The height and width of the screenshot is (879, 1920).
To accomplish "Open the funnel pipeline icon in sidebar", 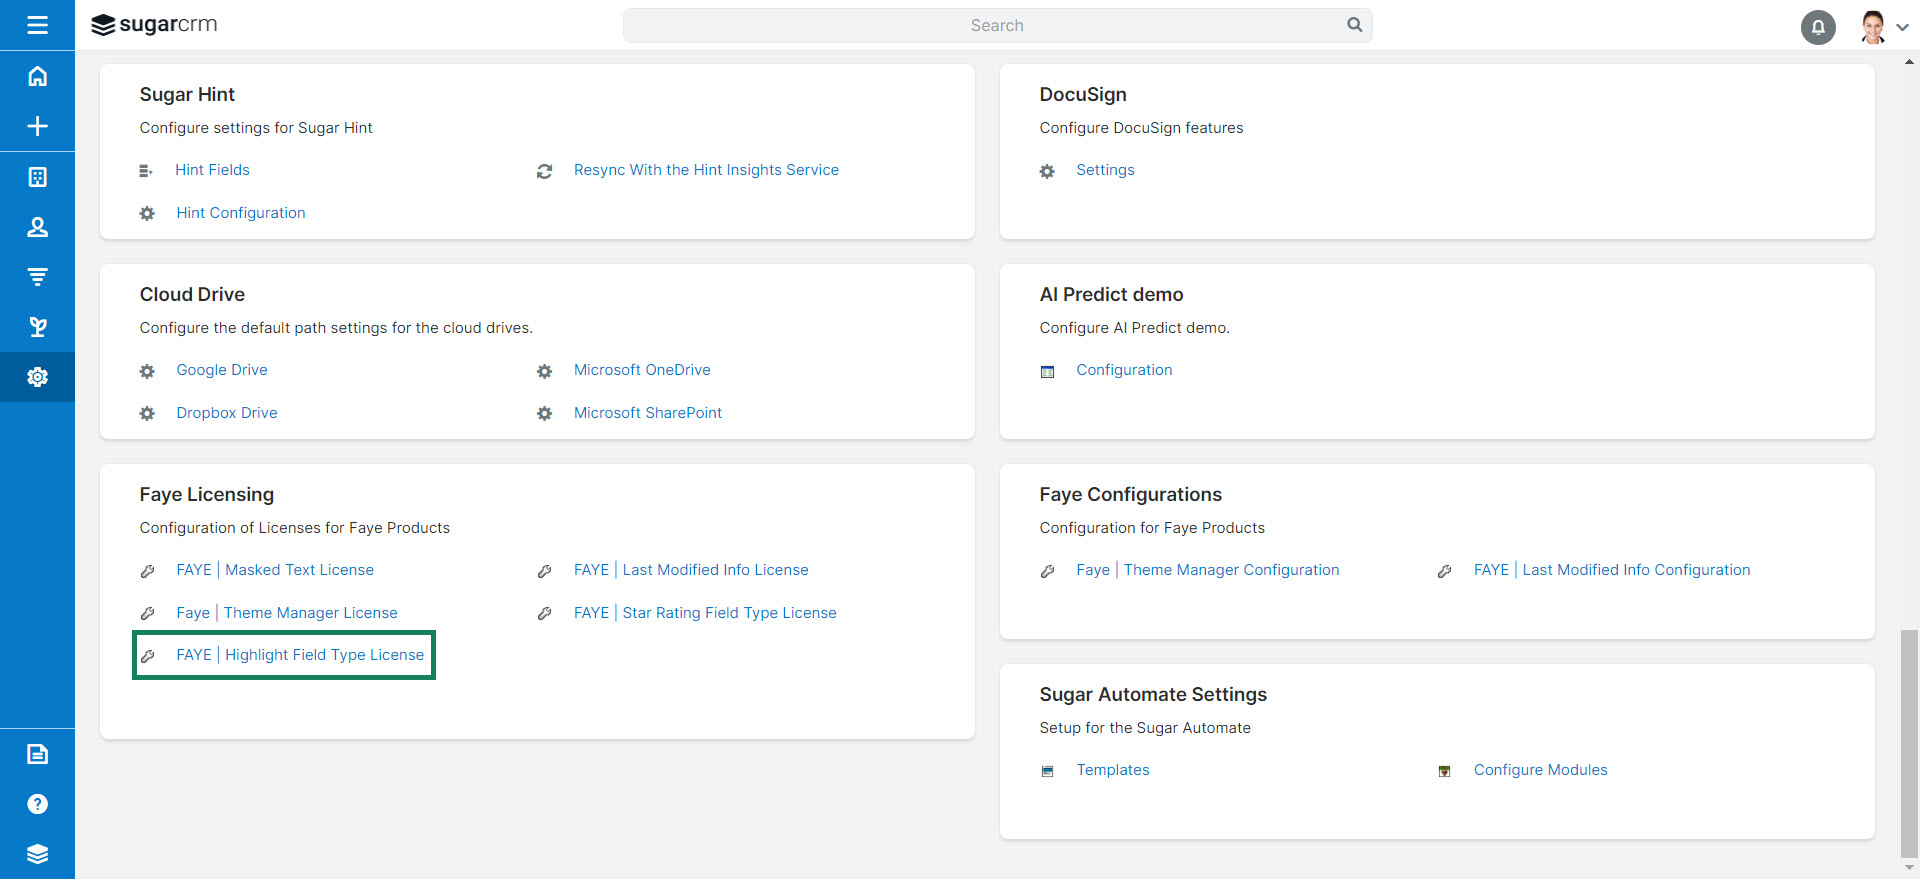I will coord(37,277).
